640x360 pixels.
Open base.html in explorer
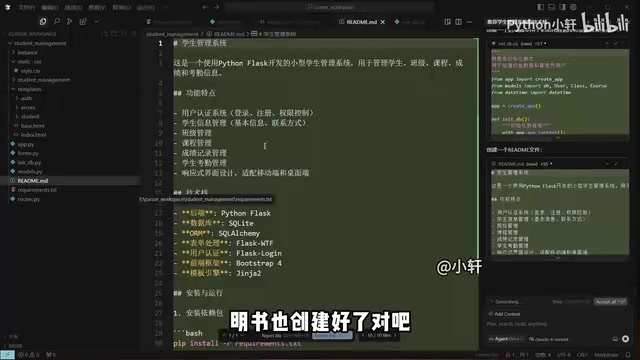pyautogui.click(x=32, y=126)
